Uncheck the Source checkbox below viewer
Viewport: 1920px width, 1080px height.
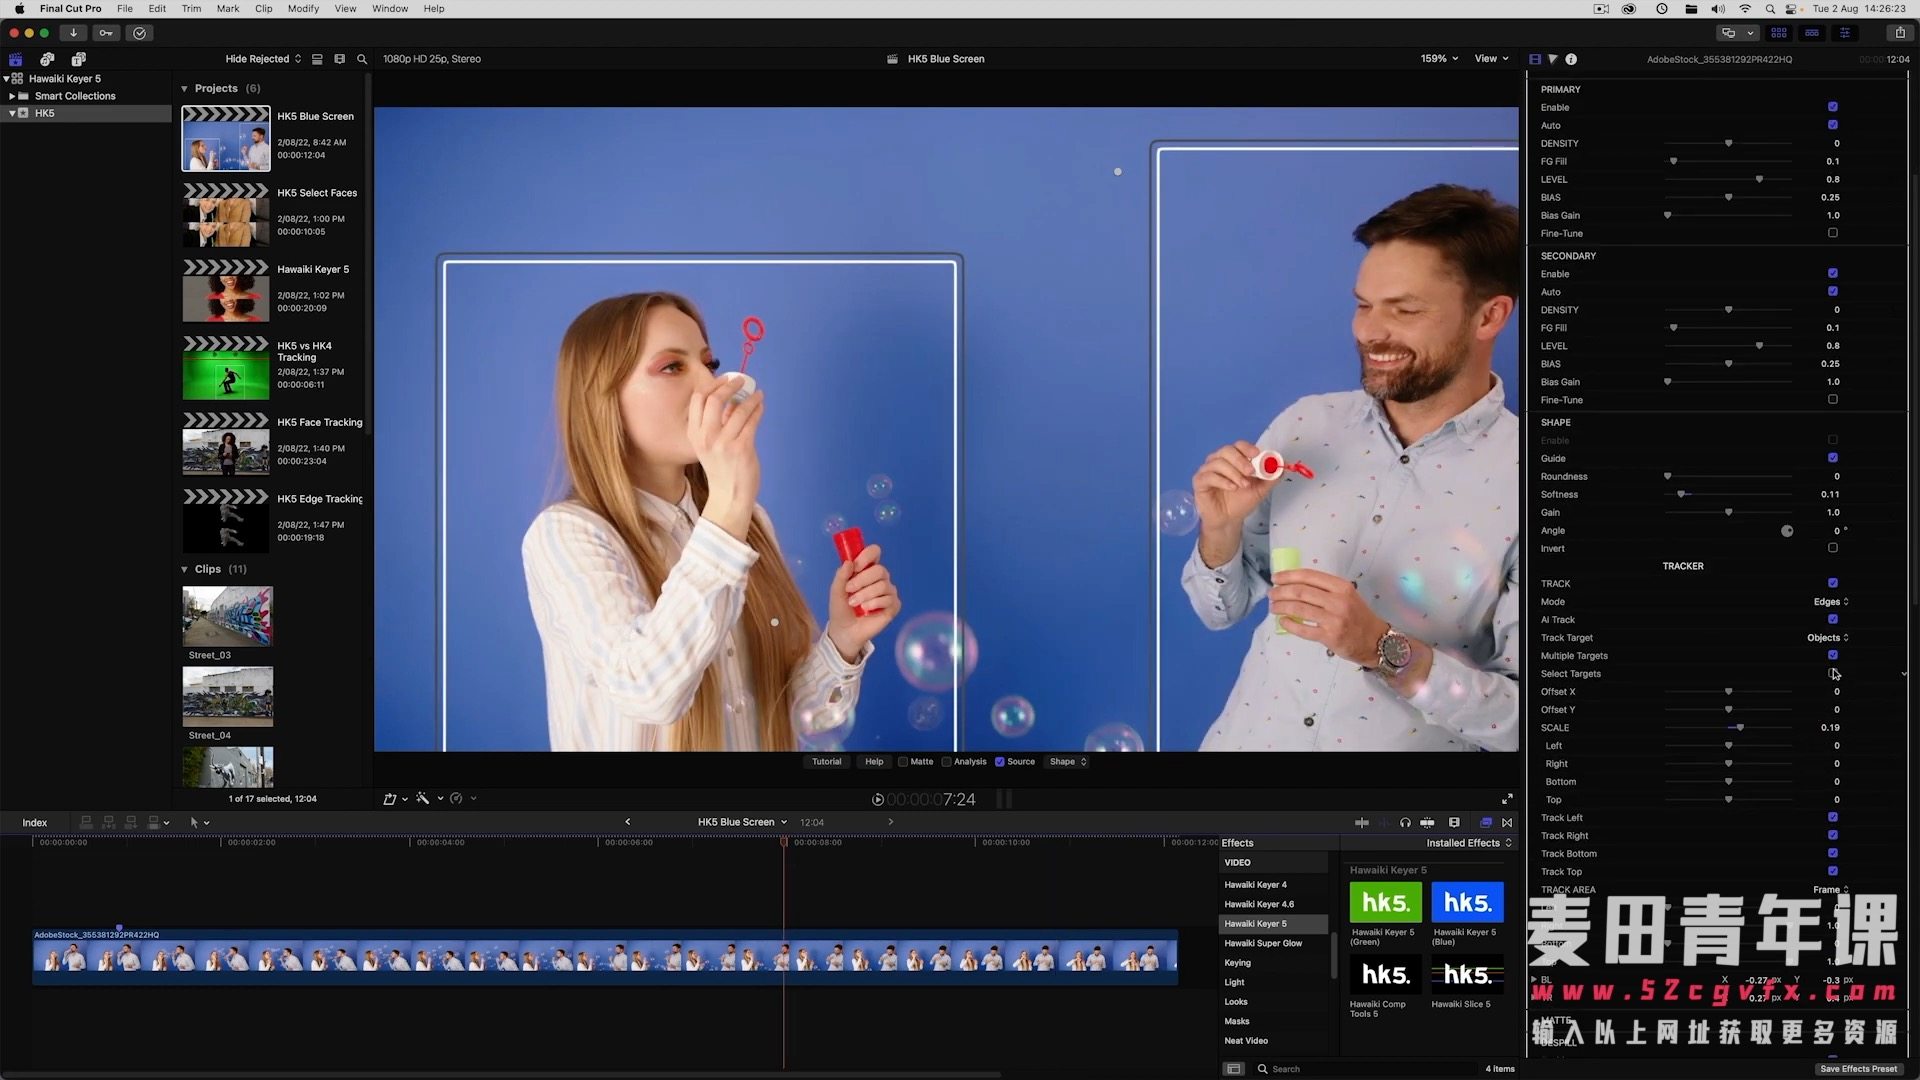999,762
